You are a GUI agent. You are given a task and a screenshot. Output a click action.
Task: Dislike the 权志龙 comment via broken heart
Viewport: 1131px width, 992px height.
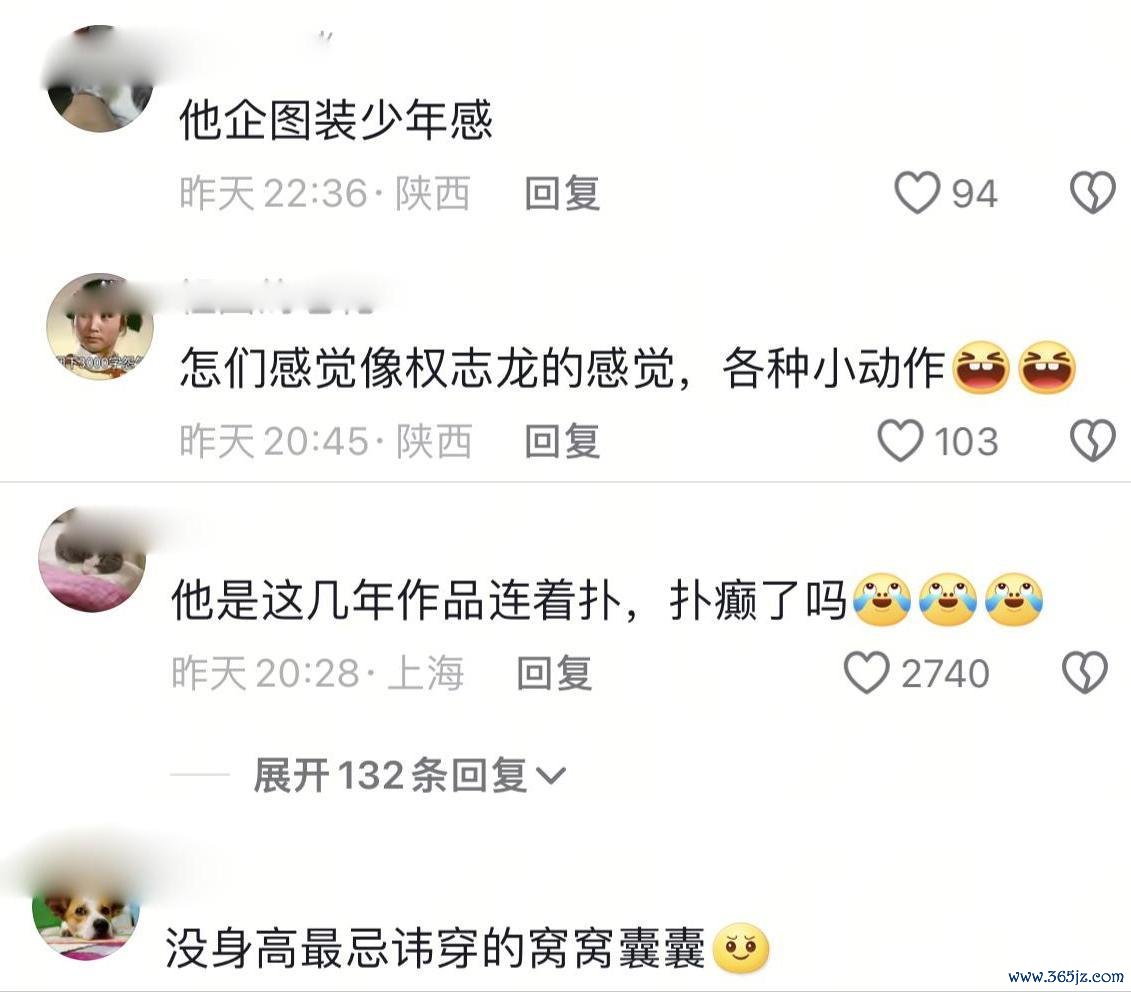point(1092,440)
